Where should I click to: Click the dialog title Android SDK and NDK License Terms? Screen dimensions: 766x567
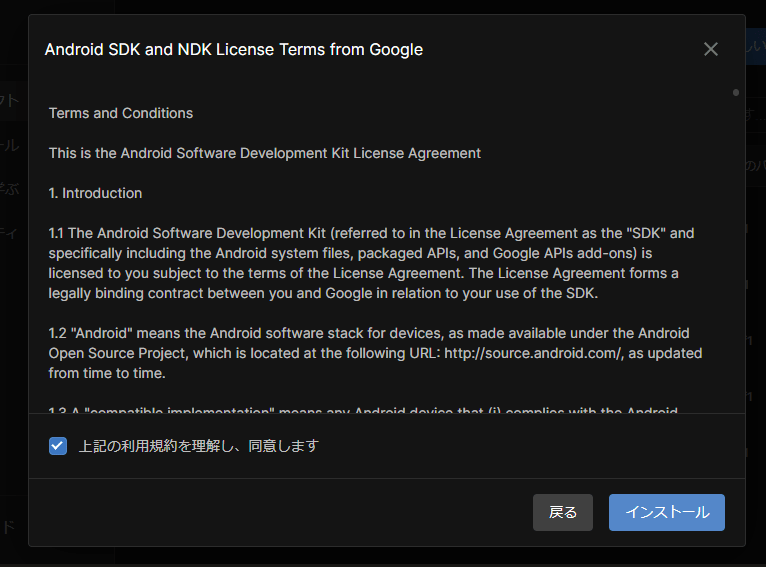234,49
